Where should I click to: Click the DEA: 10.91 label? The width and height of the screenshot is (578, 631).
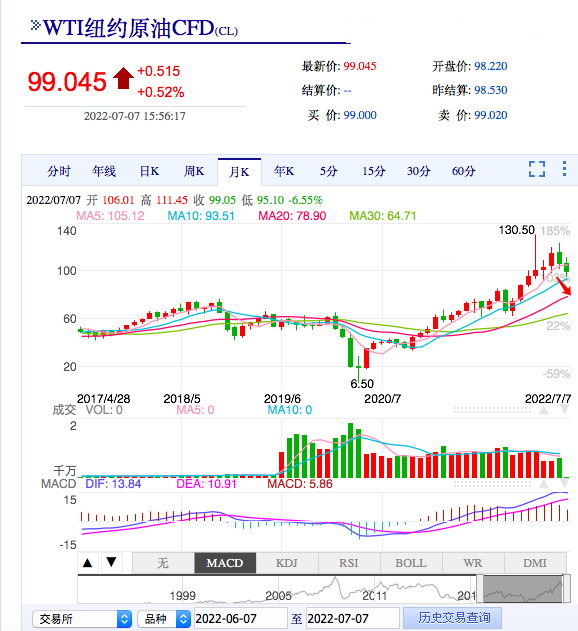(x=206, y=484)
